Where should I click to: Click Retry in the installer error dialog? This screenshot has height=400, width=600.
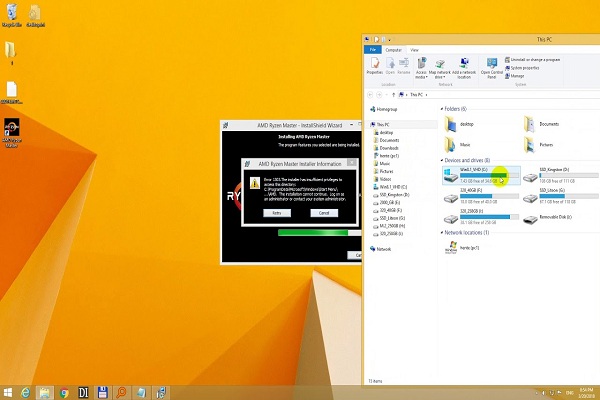click(277, 213)
